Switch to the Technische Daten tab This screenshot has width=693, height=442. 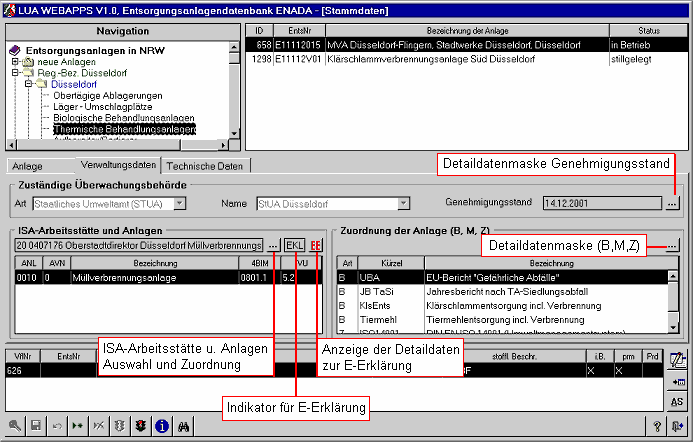(207, 166)
